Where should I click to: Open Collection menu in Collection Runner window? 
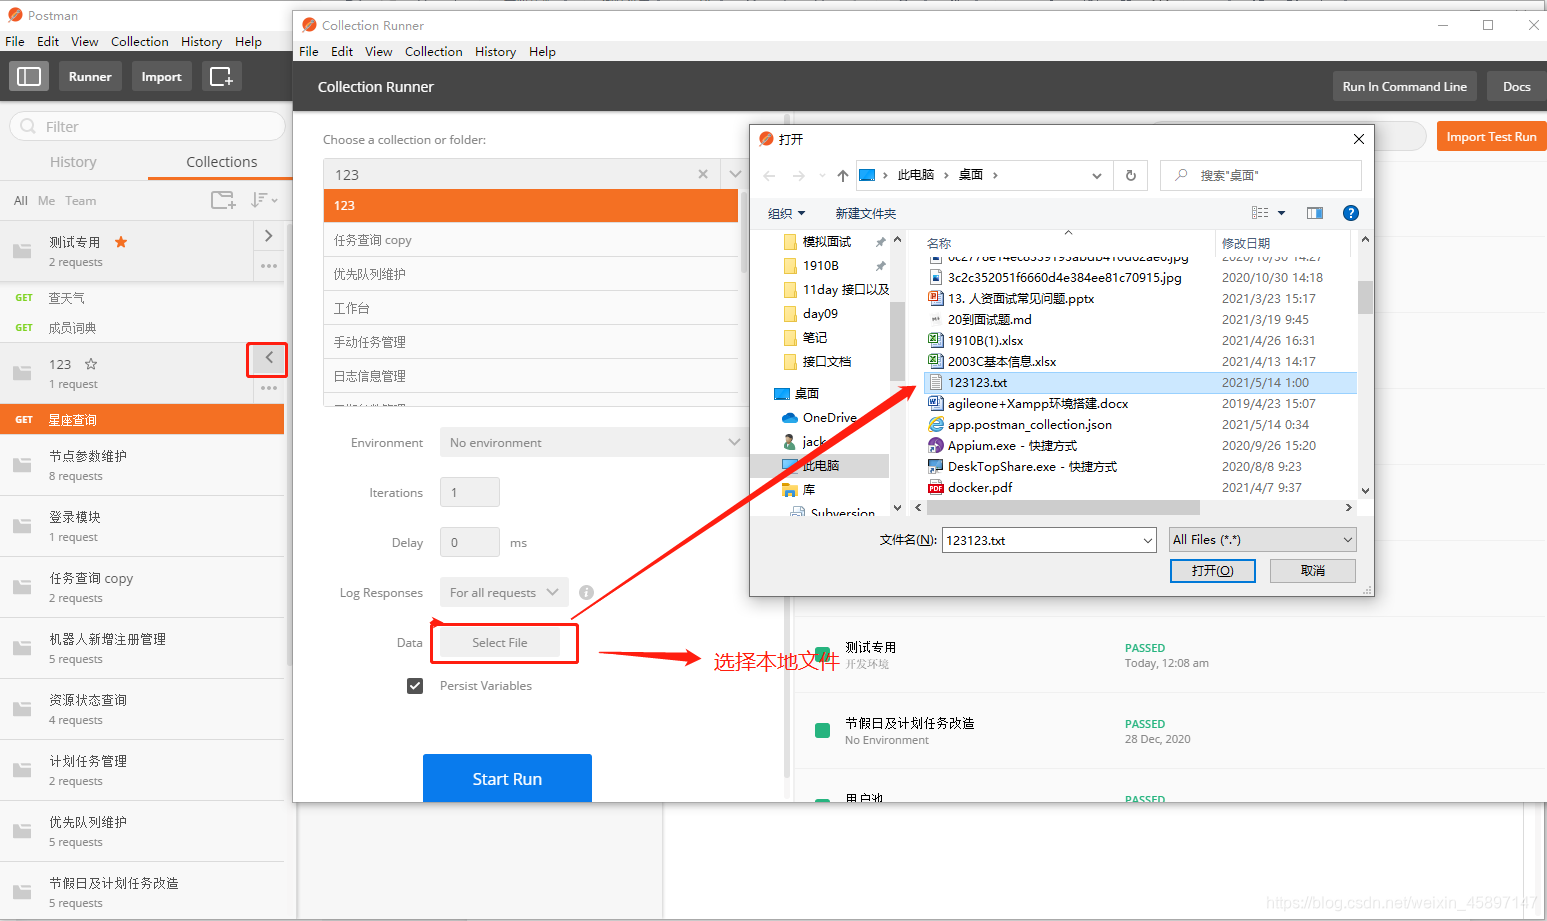(433, 52)
